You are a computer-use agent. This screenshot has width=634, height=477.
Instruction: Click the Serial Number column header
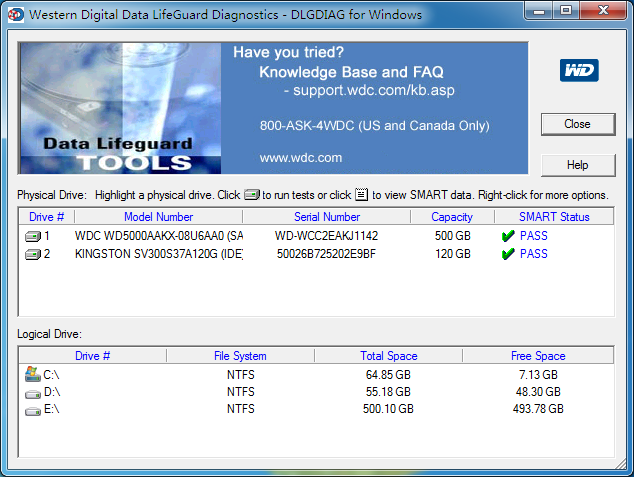(x=327, y=217)
